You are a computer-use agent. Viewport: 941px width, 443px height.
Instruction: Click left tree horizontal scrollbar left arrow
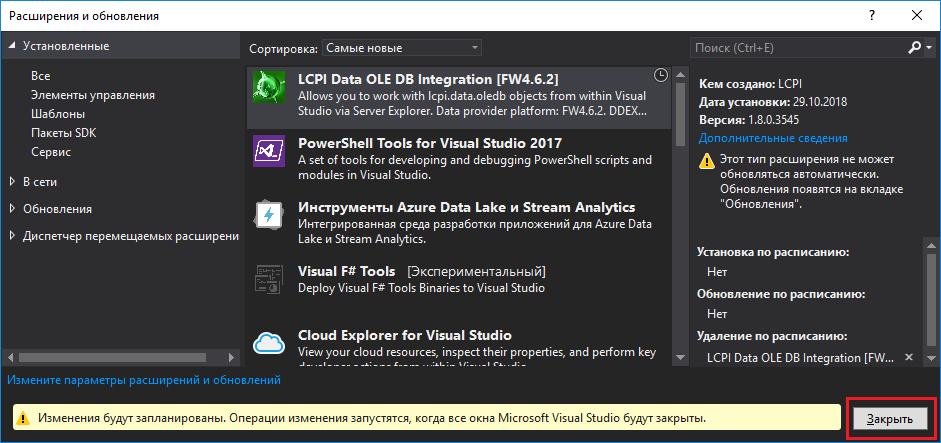coord(8,357)
